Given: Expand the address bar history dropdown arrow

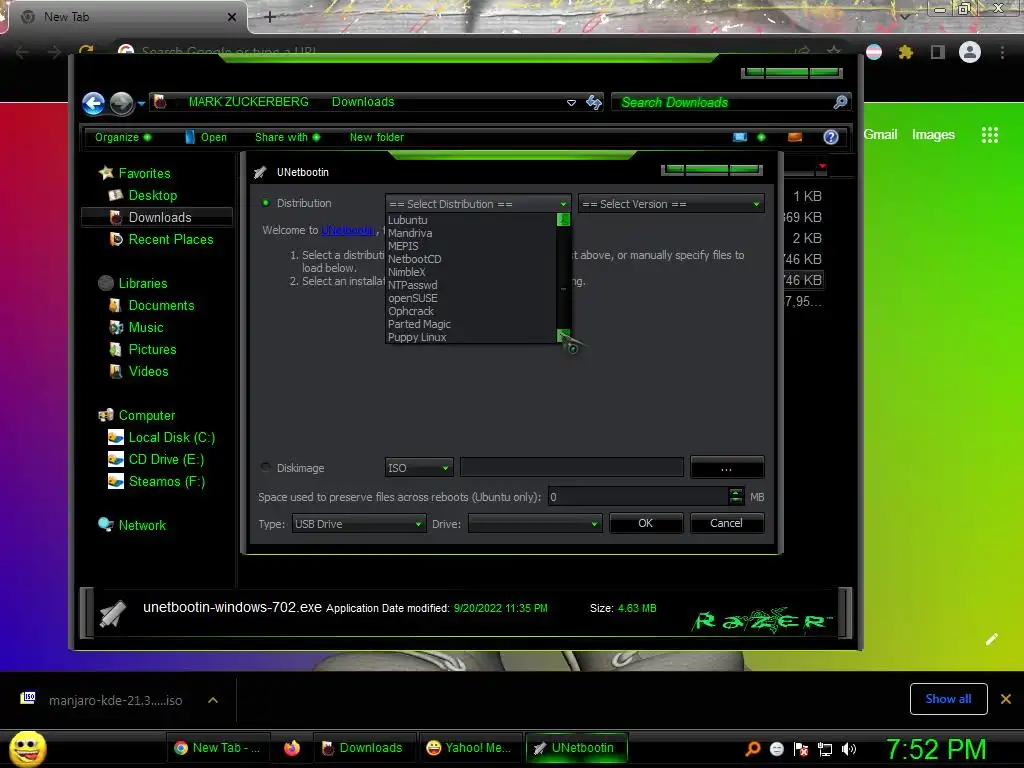Looking at the screenshot, I should click(571, 103).
